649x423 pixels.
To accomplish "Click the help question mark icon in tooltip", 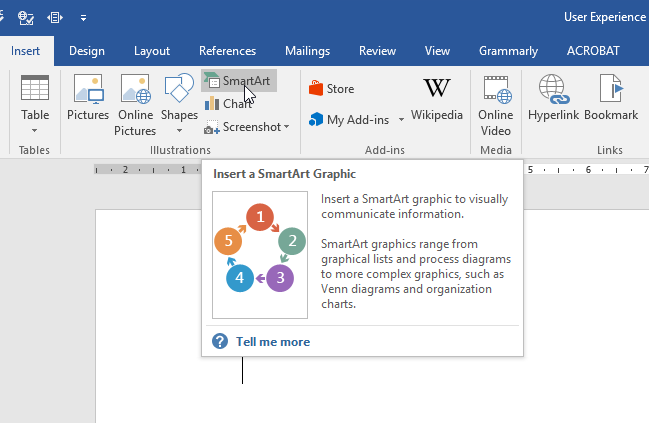I will point(220,341).
